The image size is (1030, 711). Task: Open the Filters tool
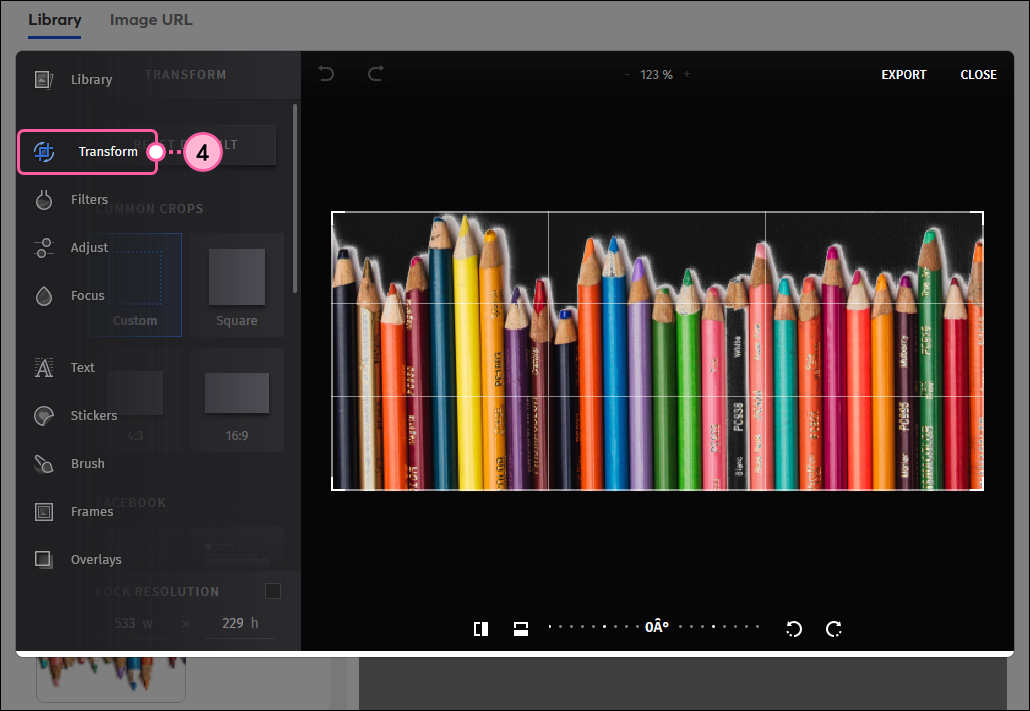[70, 200]
